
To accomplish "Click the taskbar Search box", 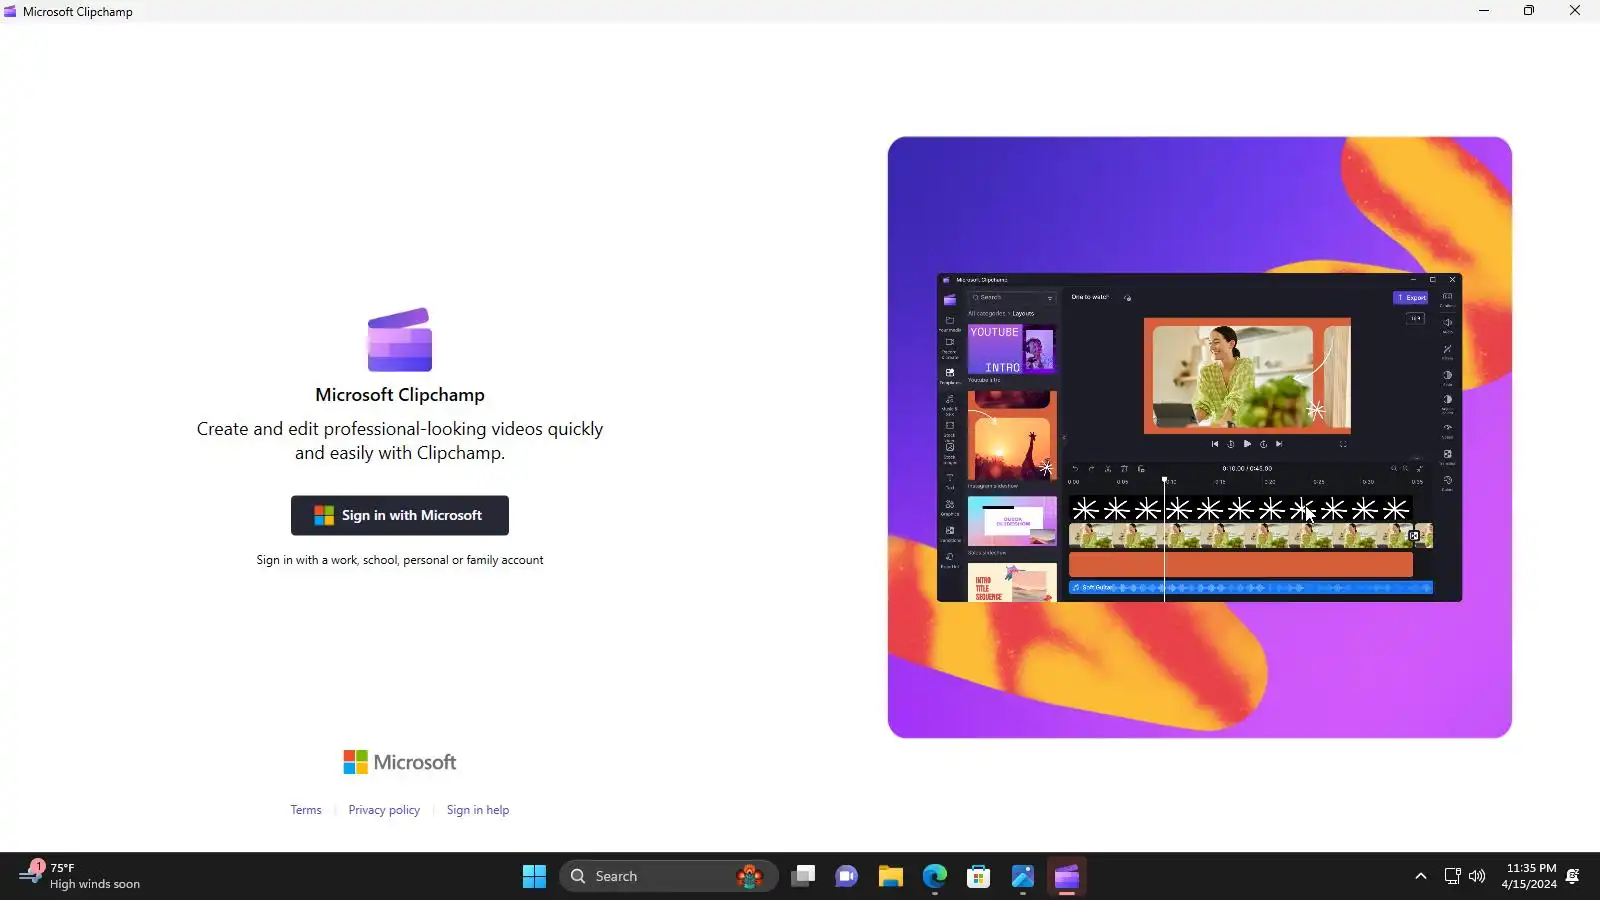I will click(668, 876).
